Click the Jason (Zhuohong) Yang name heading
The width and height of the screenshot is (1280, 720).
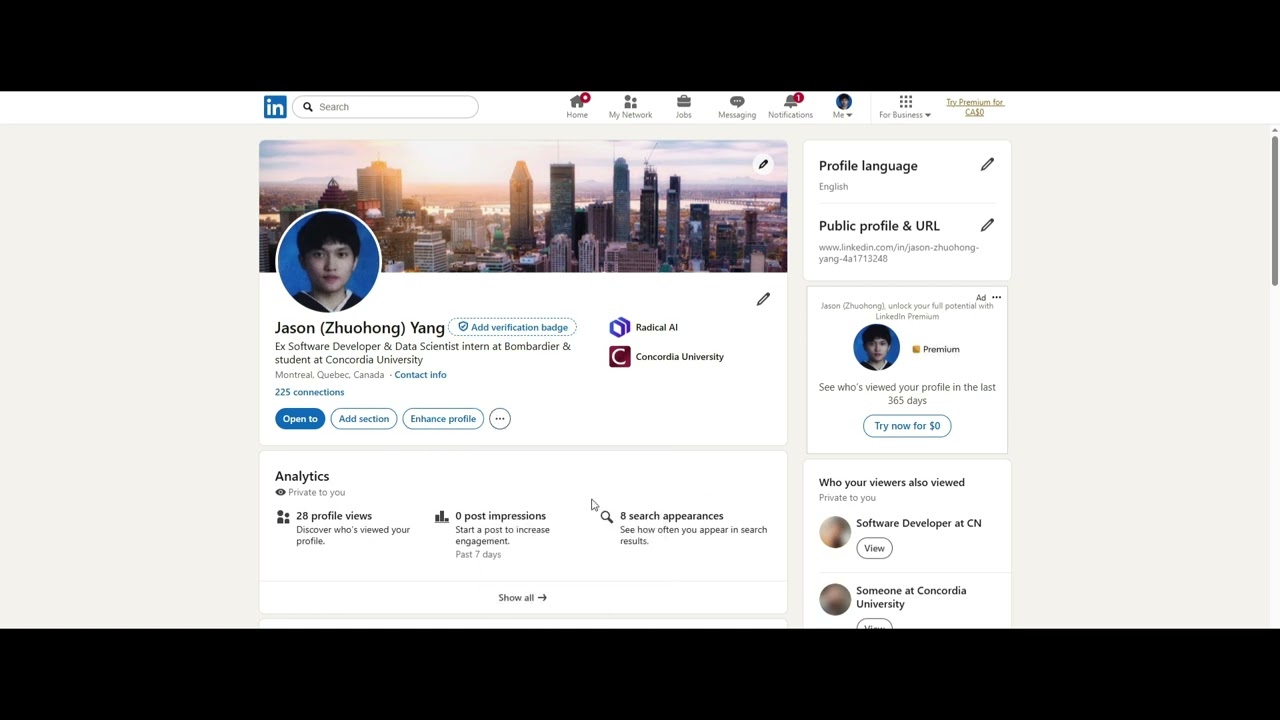coord(360,328)
